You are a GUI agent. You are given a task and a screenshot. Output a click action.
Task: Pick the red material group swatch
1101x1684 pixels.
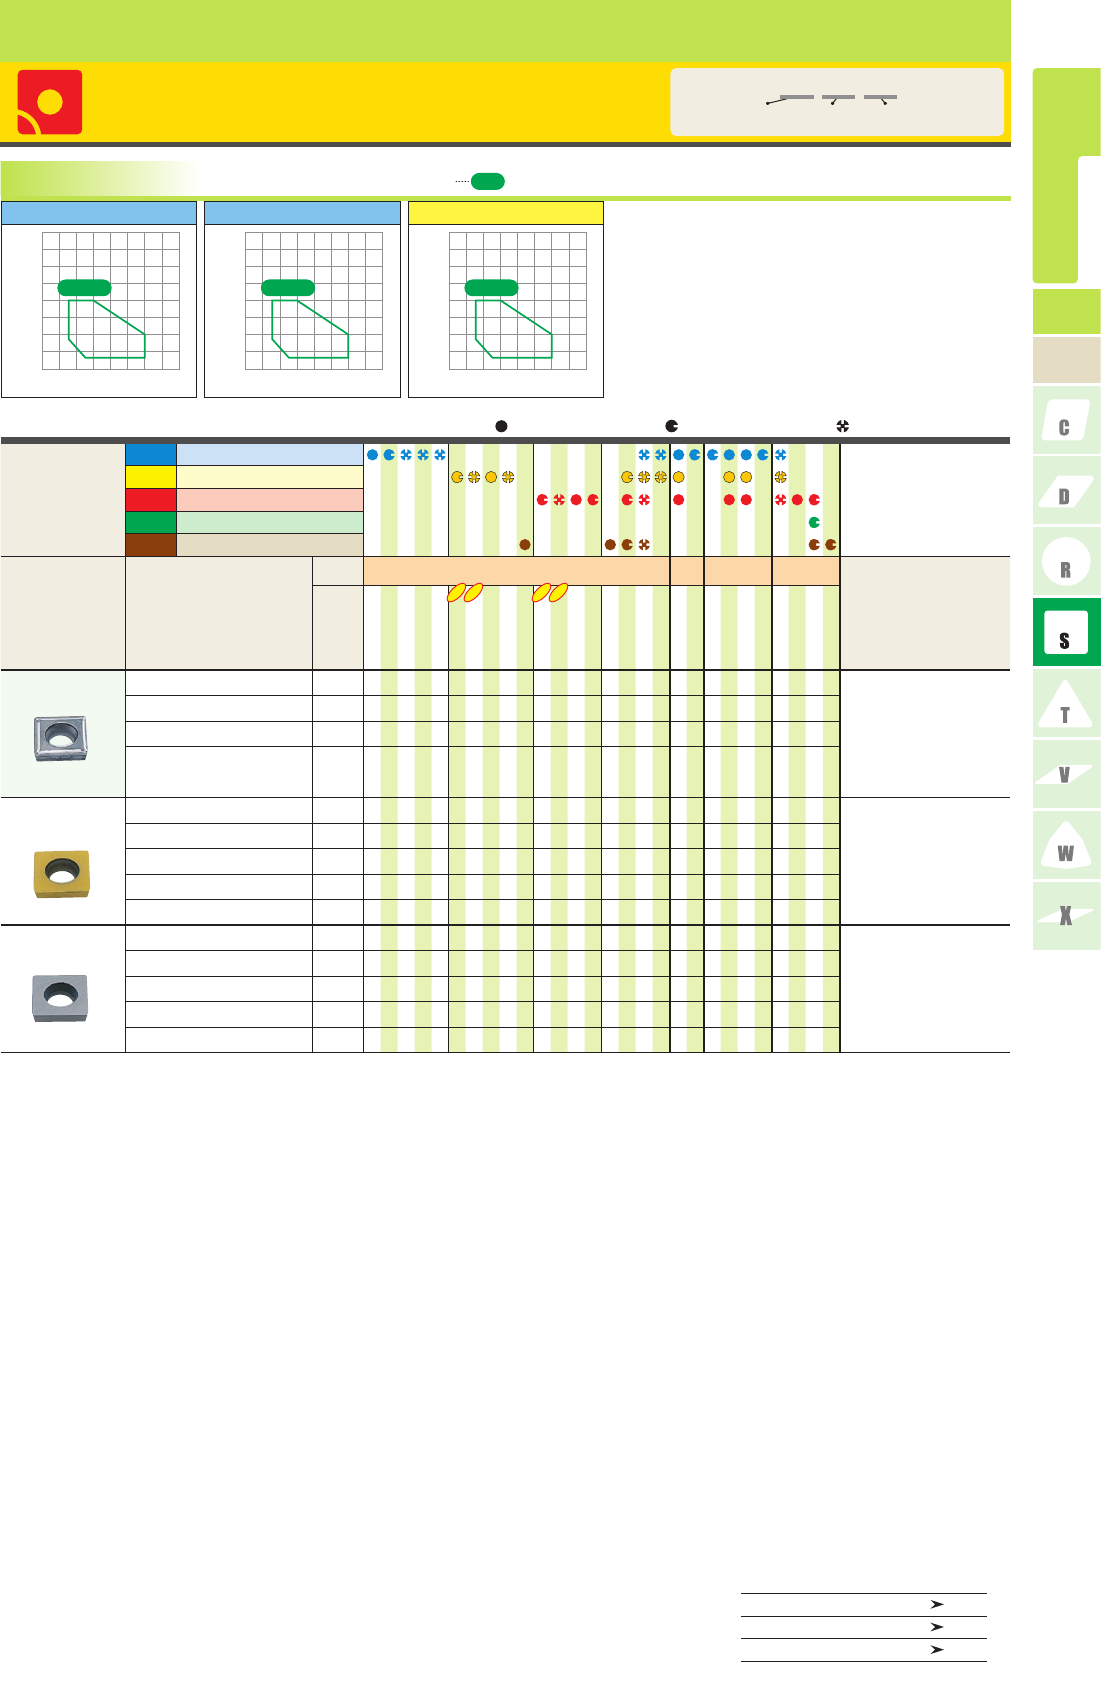[151, 500]
